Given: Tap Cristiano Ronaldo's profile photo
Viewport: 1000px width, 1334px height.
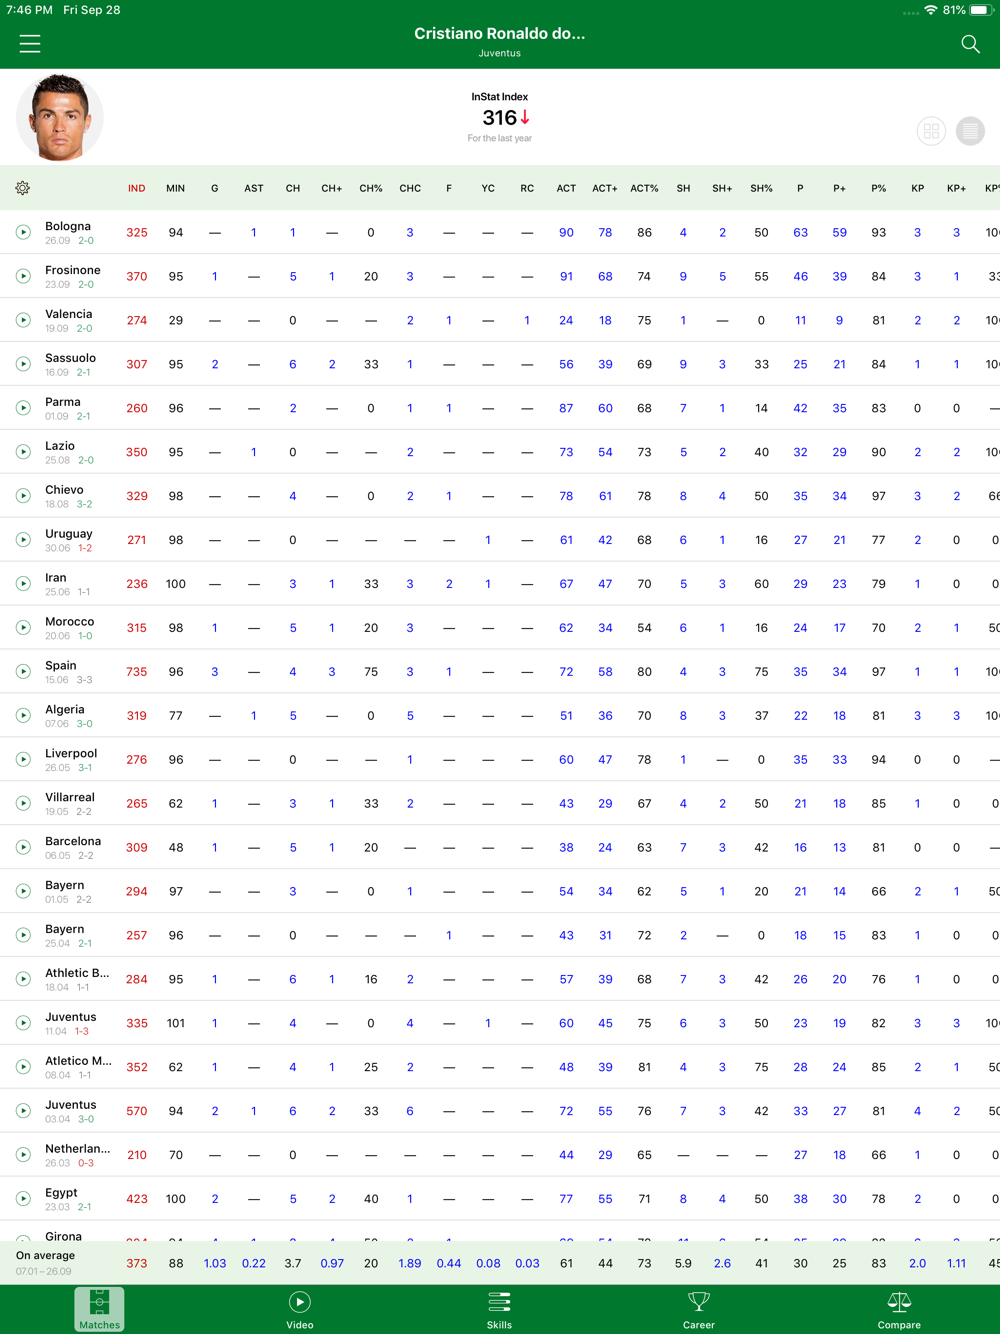Looking at the screenshot, I should (60, 118).
